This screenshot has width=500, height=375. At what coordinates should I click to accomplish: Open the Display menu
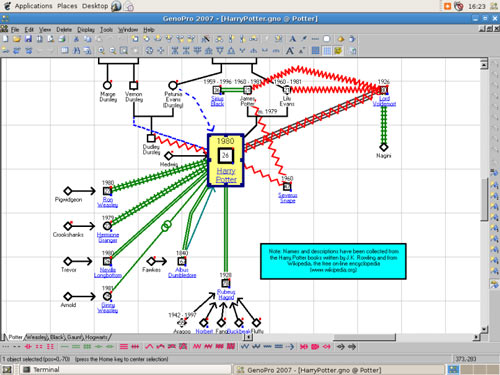pyautogui.click(x=86, y=30)
